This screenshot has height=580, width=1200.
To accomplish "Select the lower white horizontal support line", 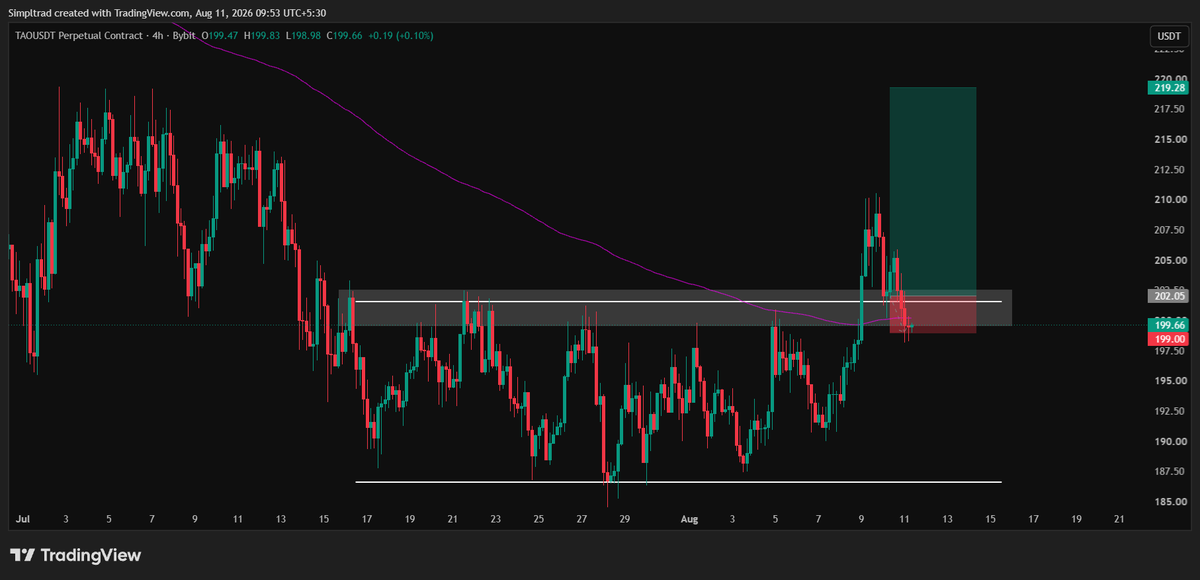I will pos(678,482).
